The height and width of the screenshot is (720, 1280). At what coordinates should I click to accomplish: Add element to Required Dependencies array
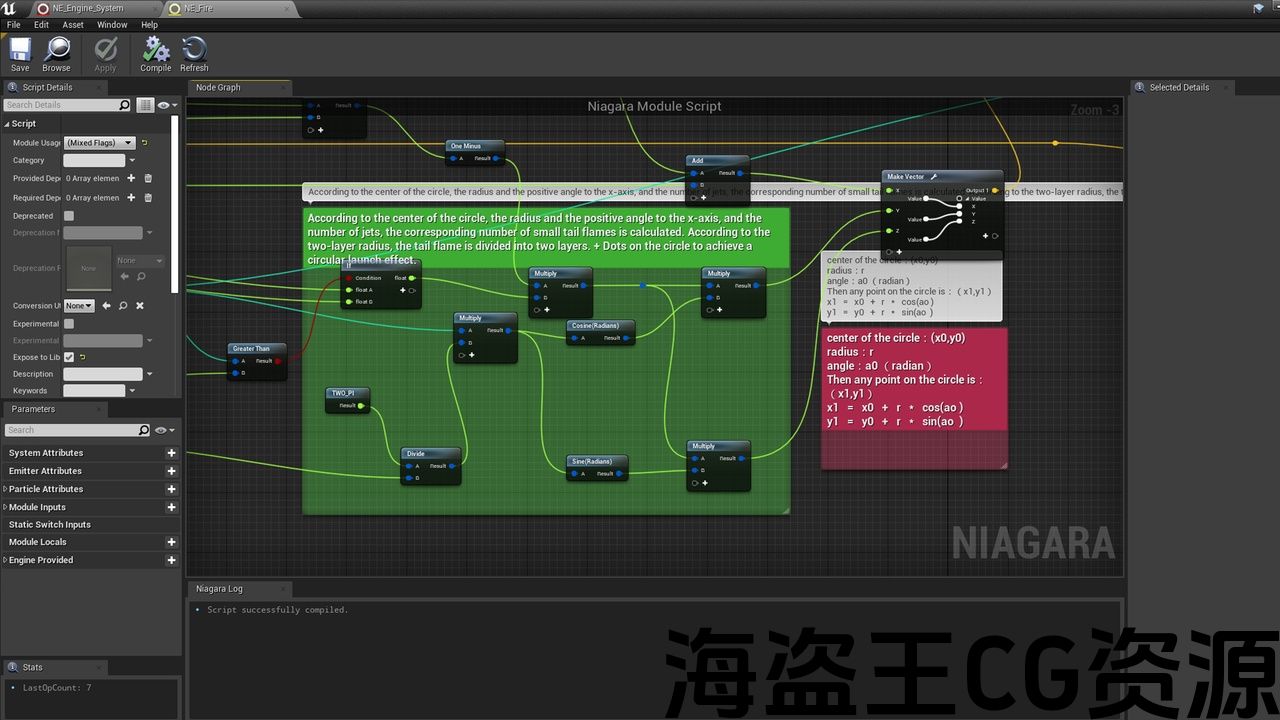(132, 198)
